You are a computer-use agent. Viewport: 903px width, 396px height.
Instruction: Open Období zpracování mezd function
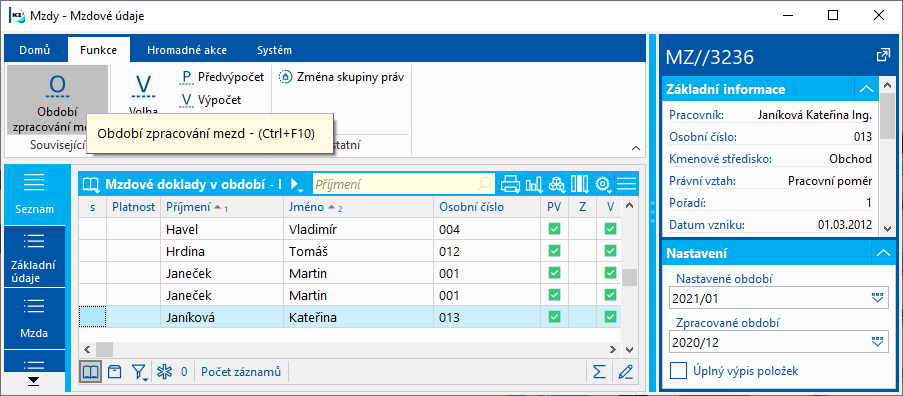[57, 101]
